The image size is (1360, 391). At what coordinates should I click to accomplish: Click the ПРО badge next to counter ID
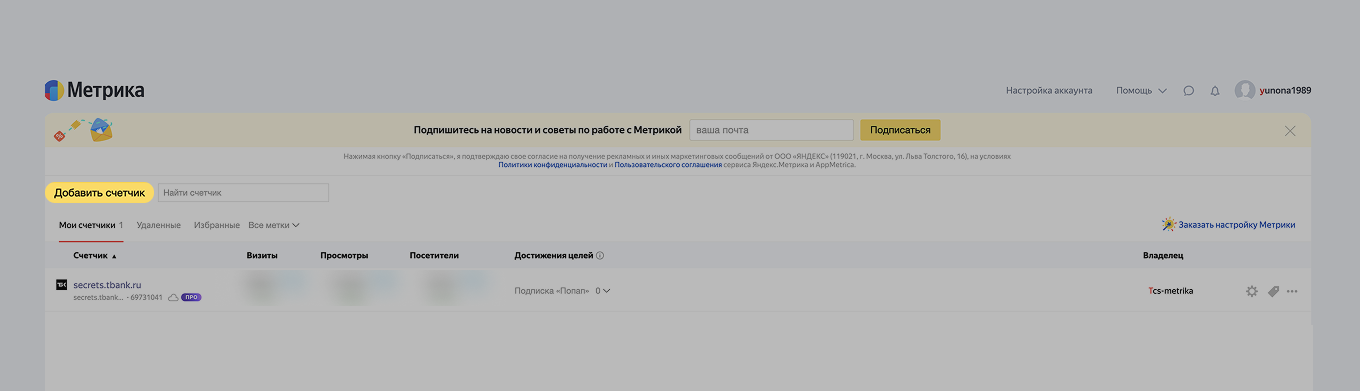[191, 297]
